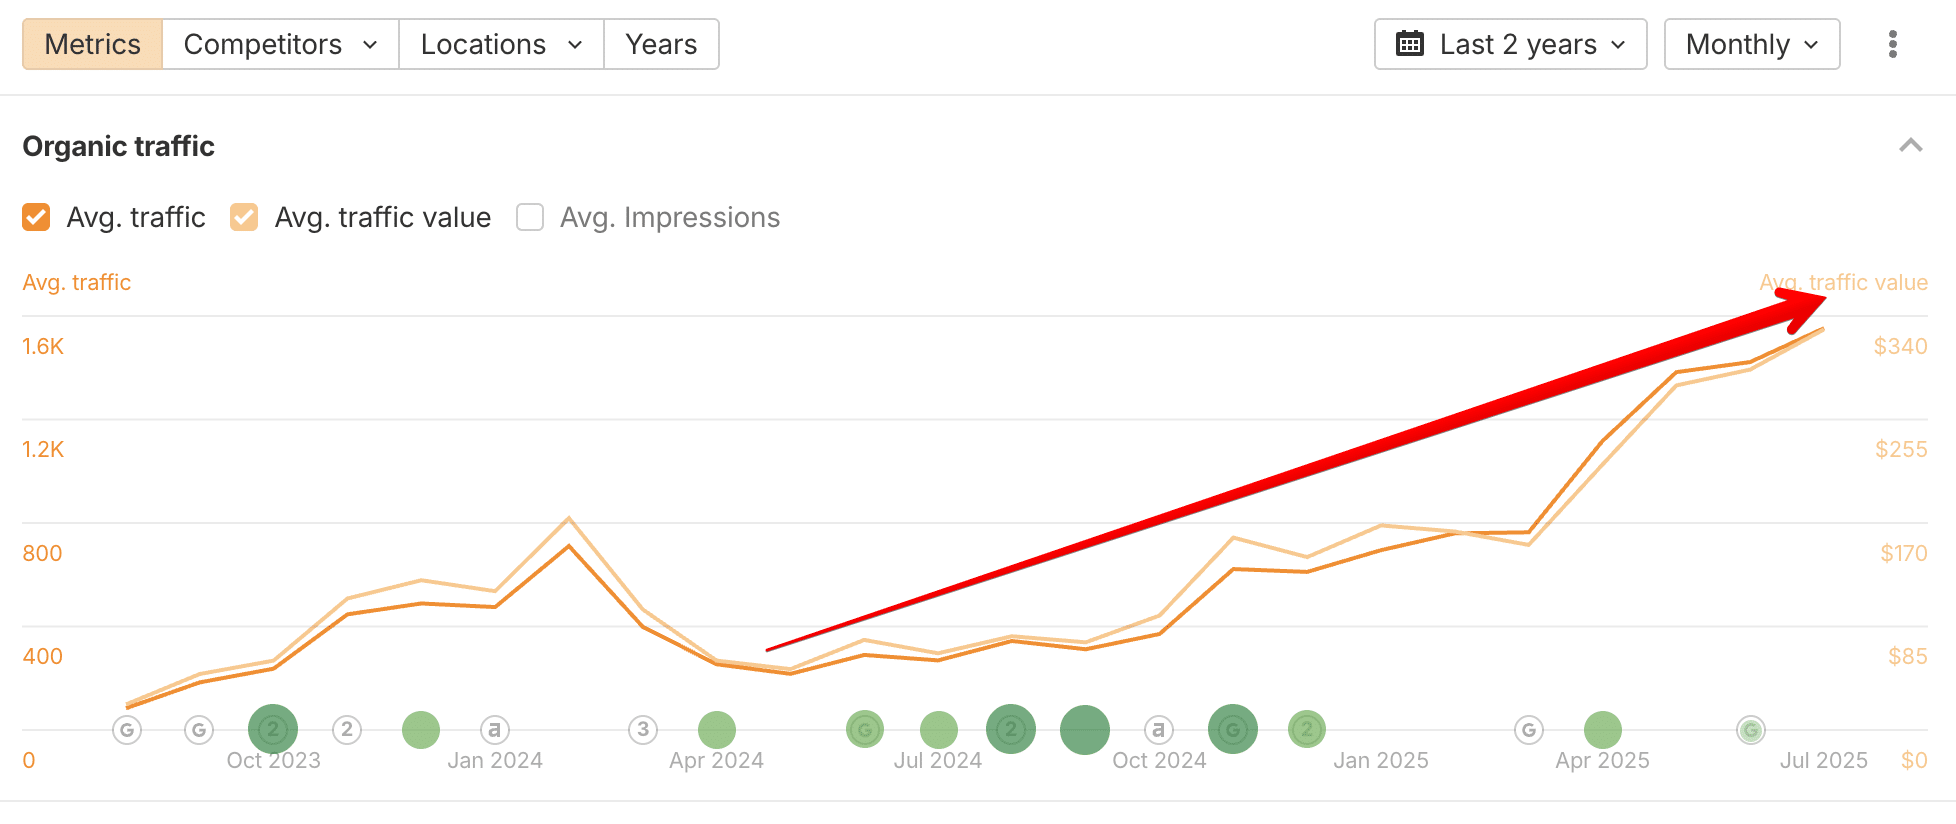This screenshot has width=1956, height=824.
Task: Click the Ahrefs 'a' marker near Oct 2024
Action: click(1157, 729)
